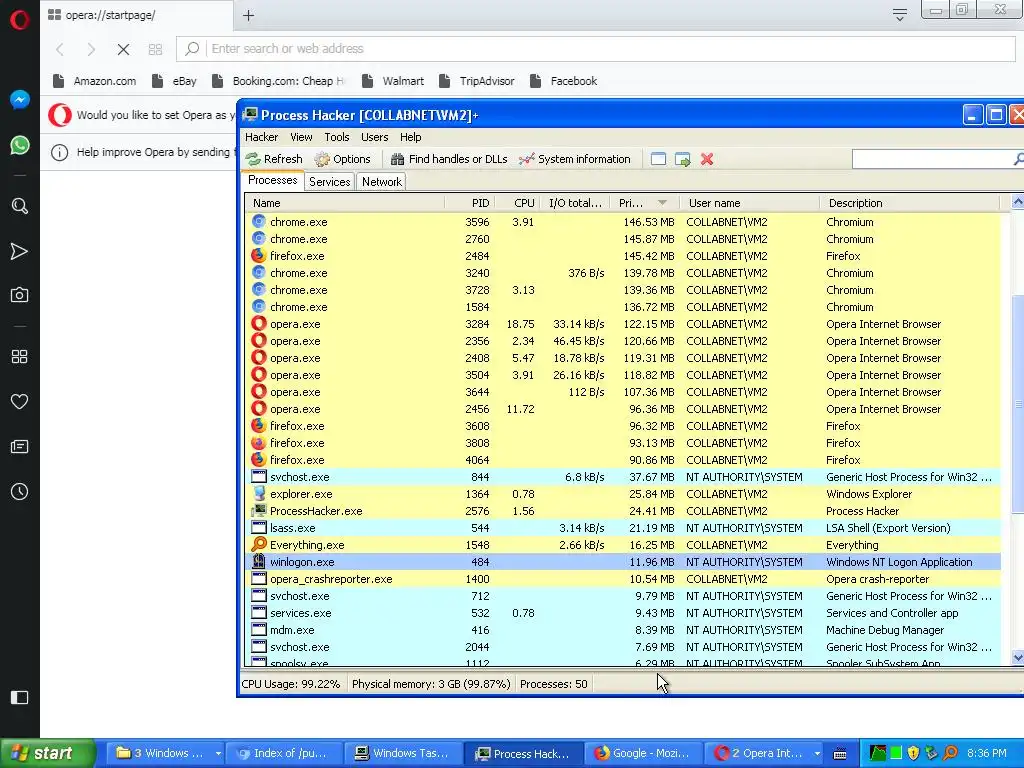Open Options in Process Hacker toolbar
This screenshot has width=1024, height=768.
tap(342, 159)
